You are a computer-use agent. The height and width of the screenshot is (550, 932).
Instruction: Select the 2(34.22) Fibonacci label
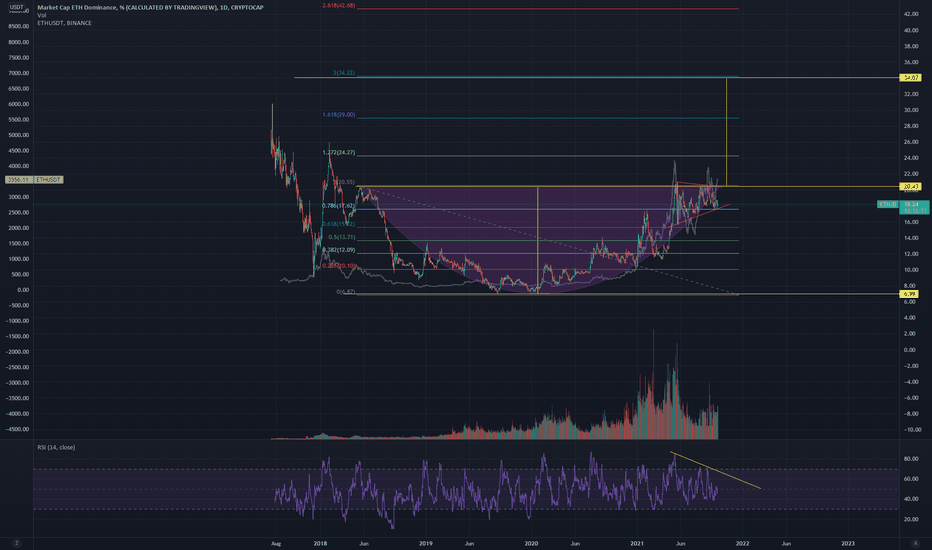[344, 73]
